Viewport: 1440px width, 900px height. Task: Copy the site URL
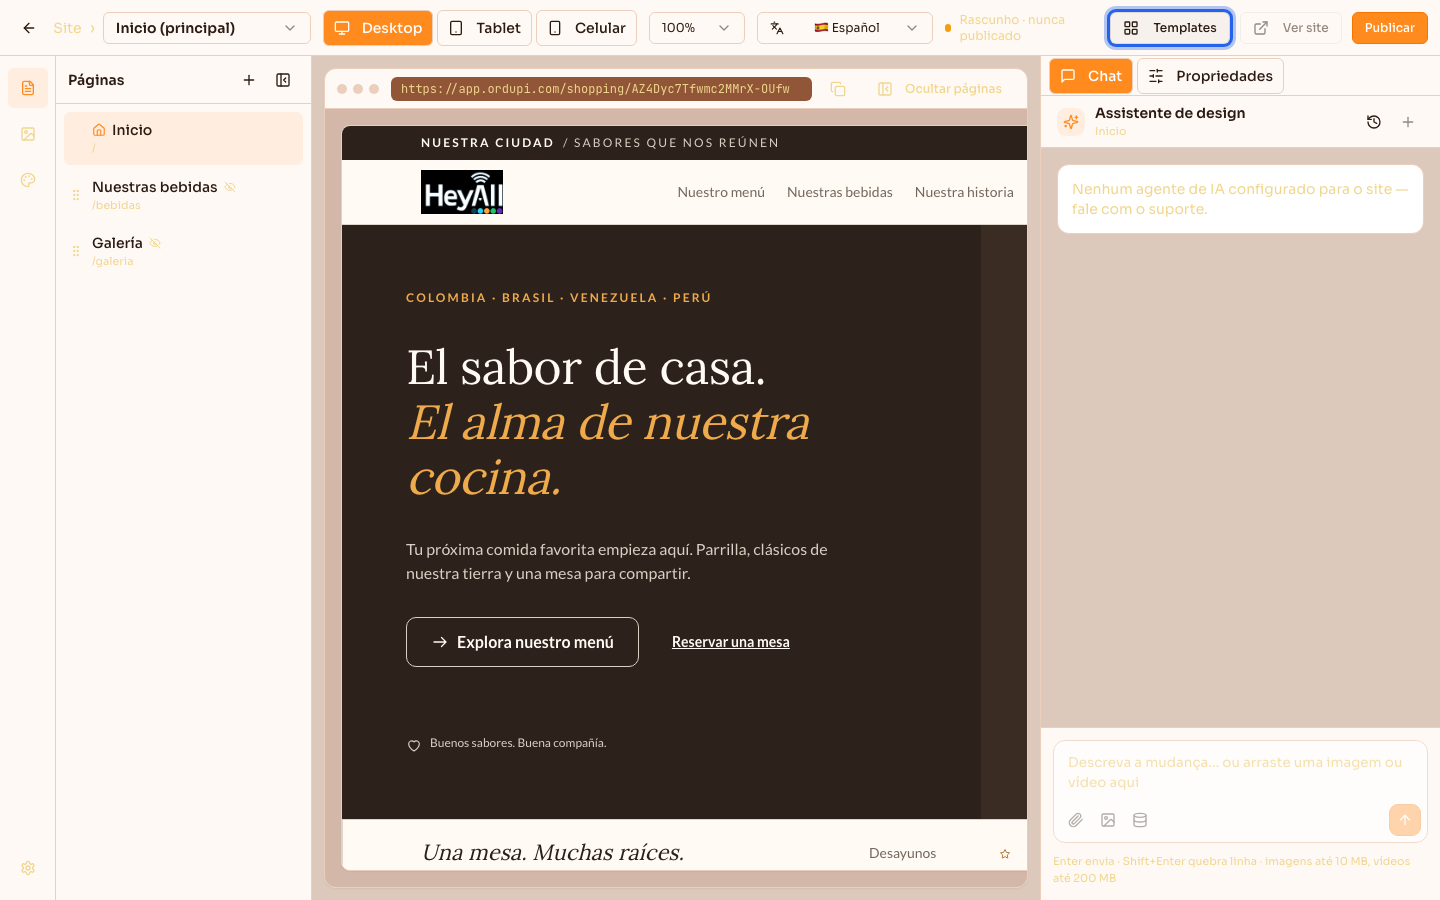point(838,89)
